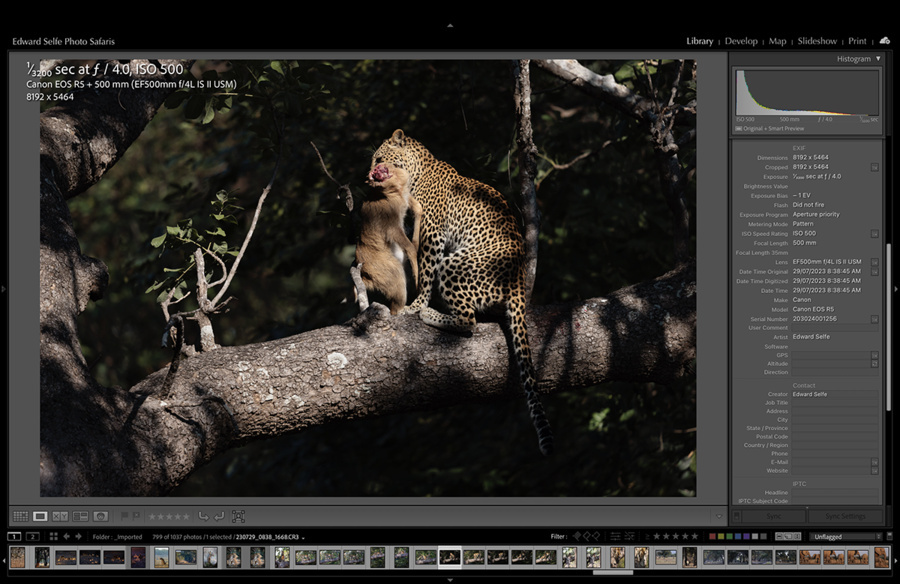900x584 pixels.
Task: Filter by blue color label
Action: point(738,536)
